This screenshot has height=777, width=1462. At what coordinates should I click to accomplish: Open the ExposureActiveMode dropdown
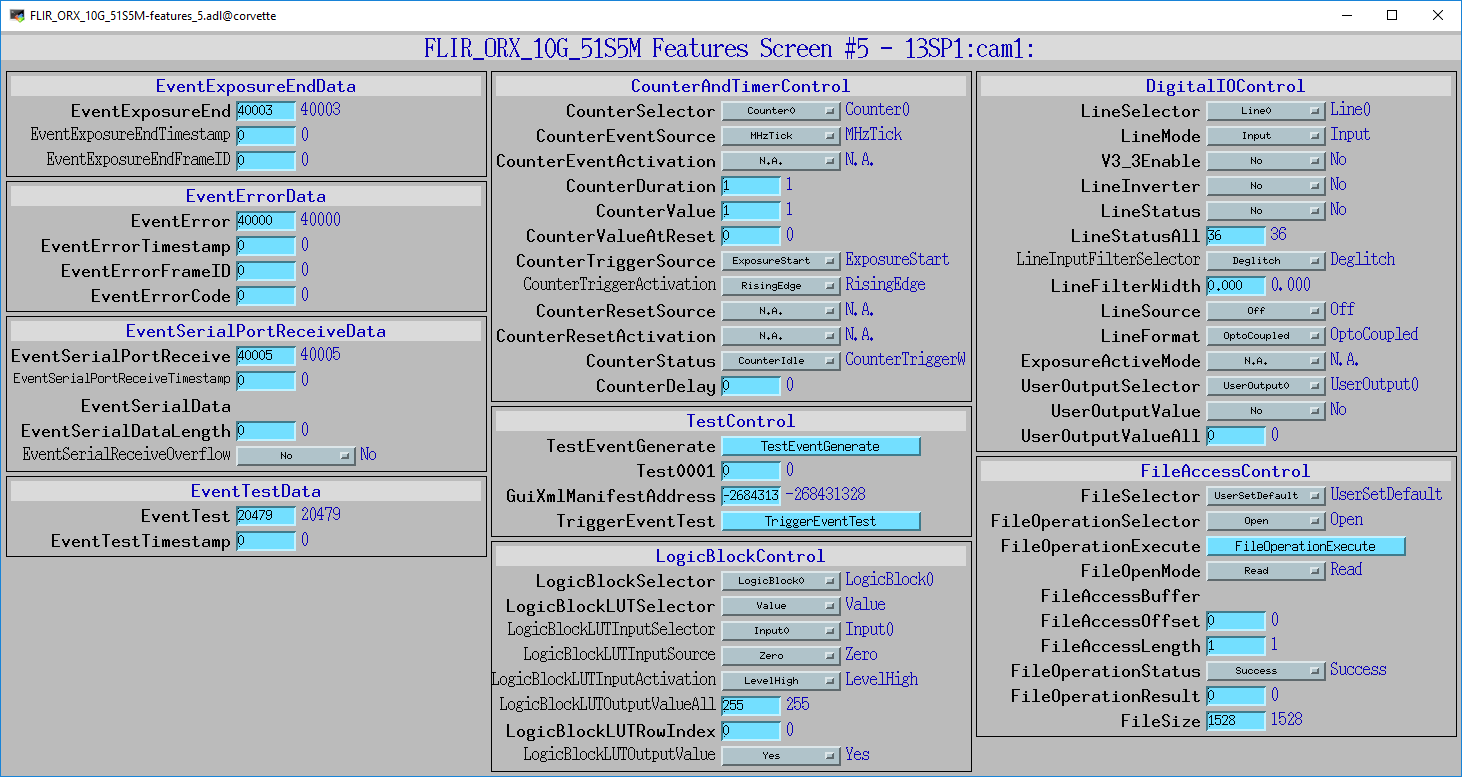(1266, 361)
